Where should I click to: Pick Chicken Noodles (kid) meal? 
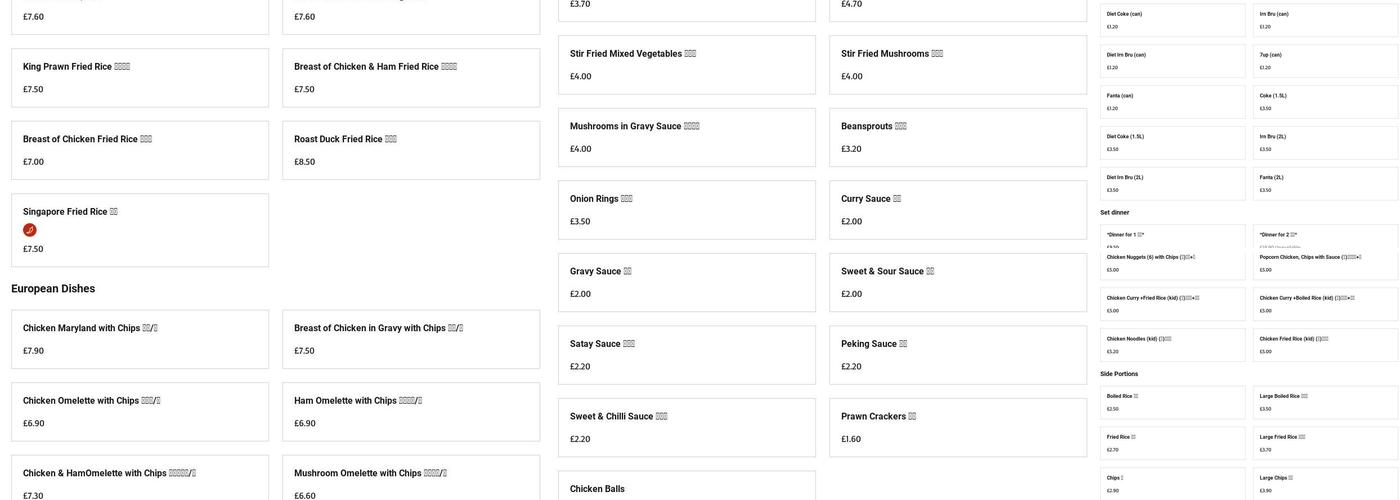point(1172,345)
